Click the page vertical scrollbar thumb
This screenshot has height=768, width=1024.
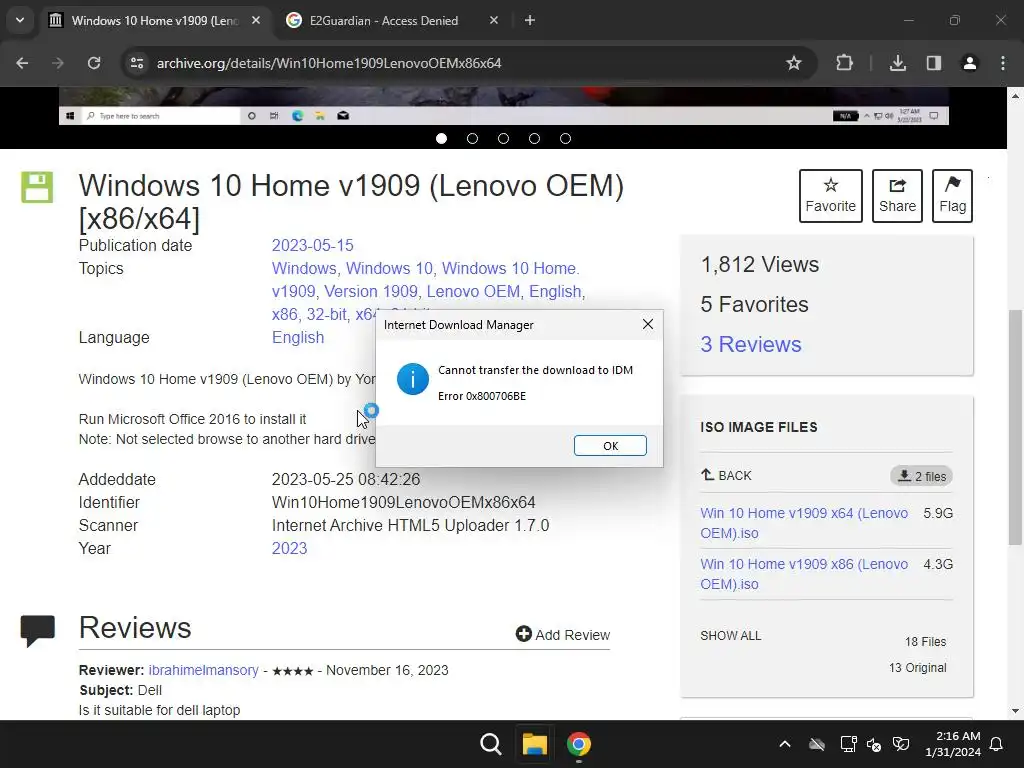point(1015,428)
